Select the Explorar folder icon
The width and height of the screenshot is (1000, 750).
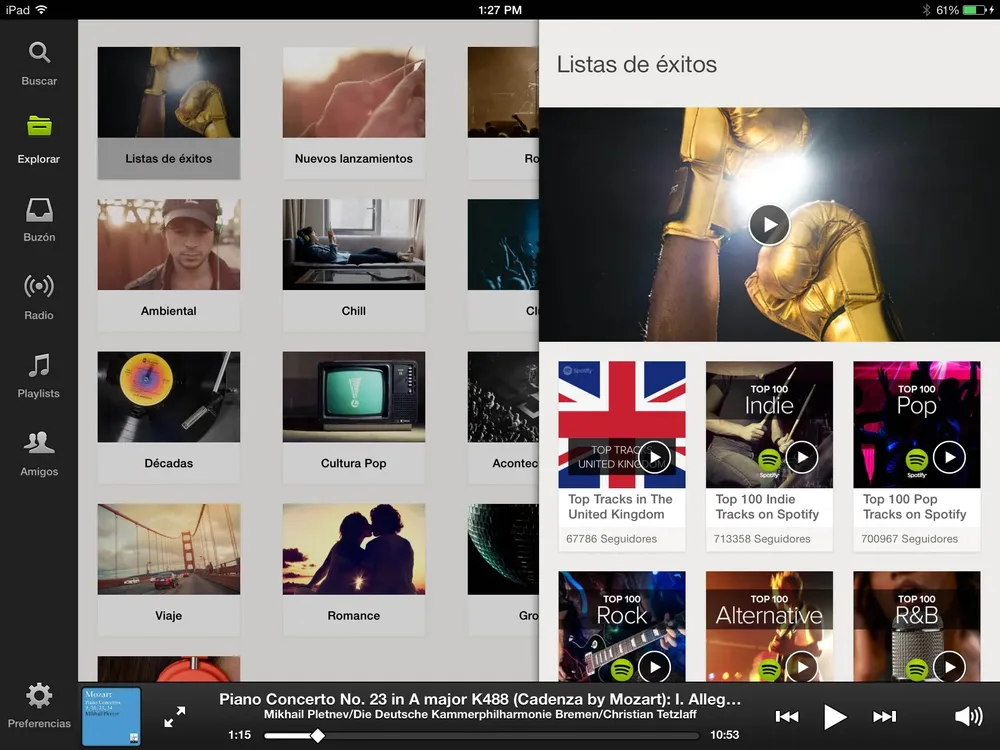pyautogui.click(x=39, y=127)
